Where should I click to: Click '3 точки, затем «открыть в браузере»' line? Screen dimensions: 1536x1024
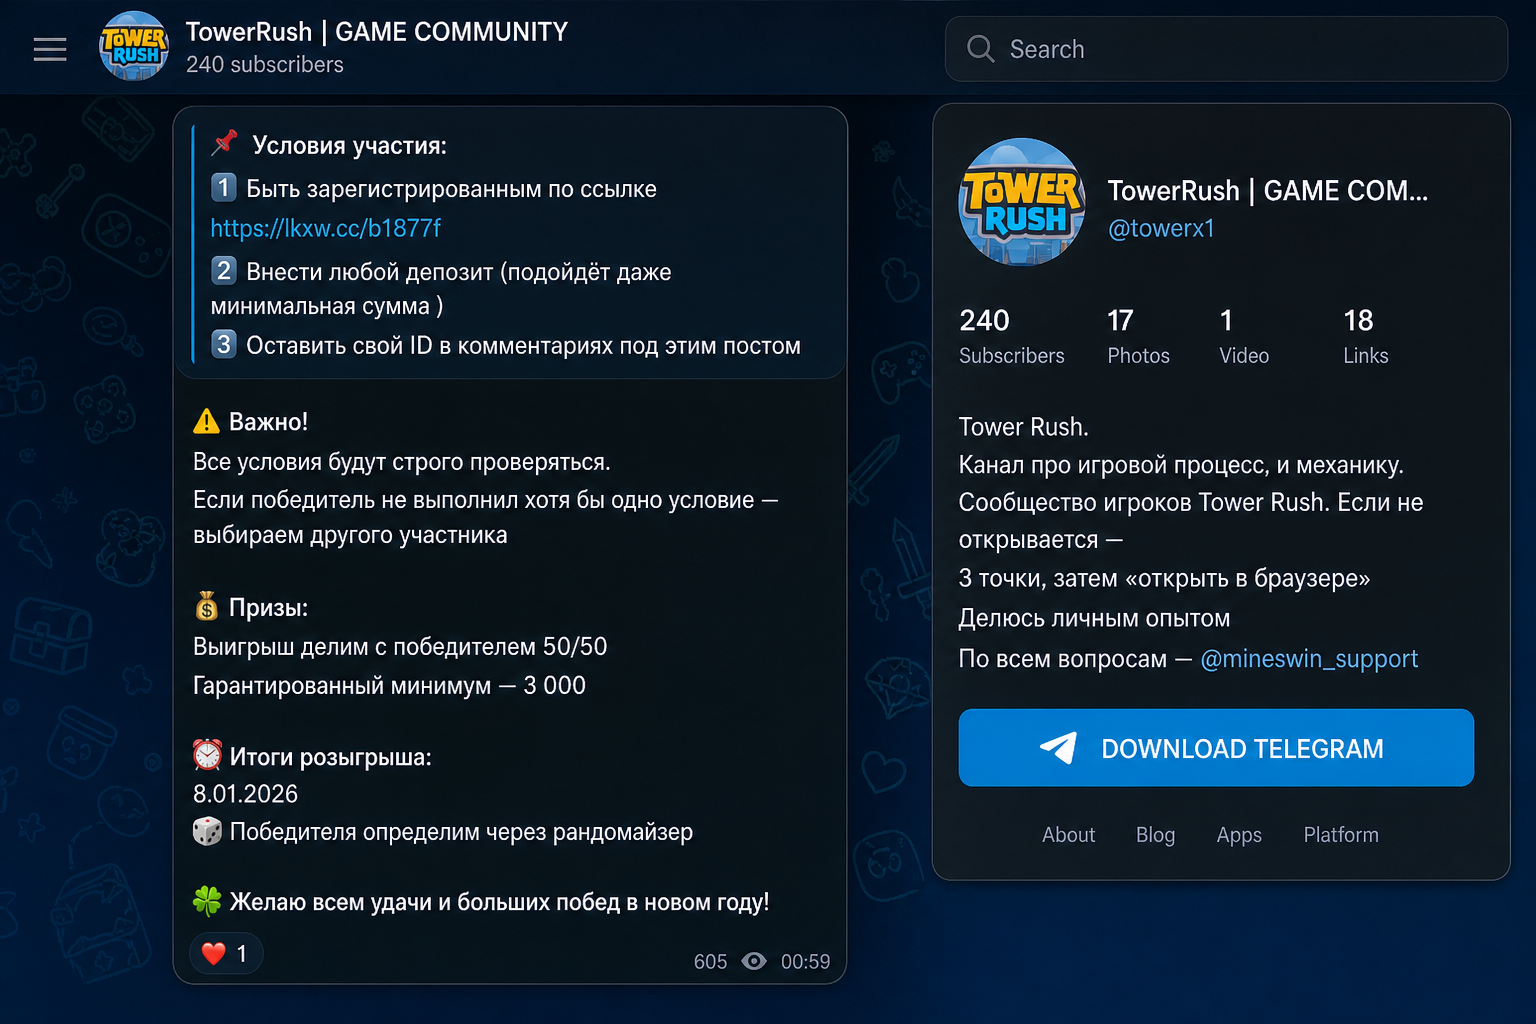point(1164,579)
